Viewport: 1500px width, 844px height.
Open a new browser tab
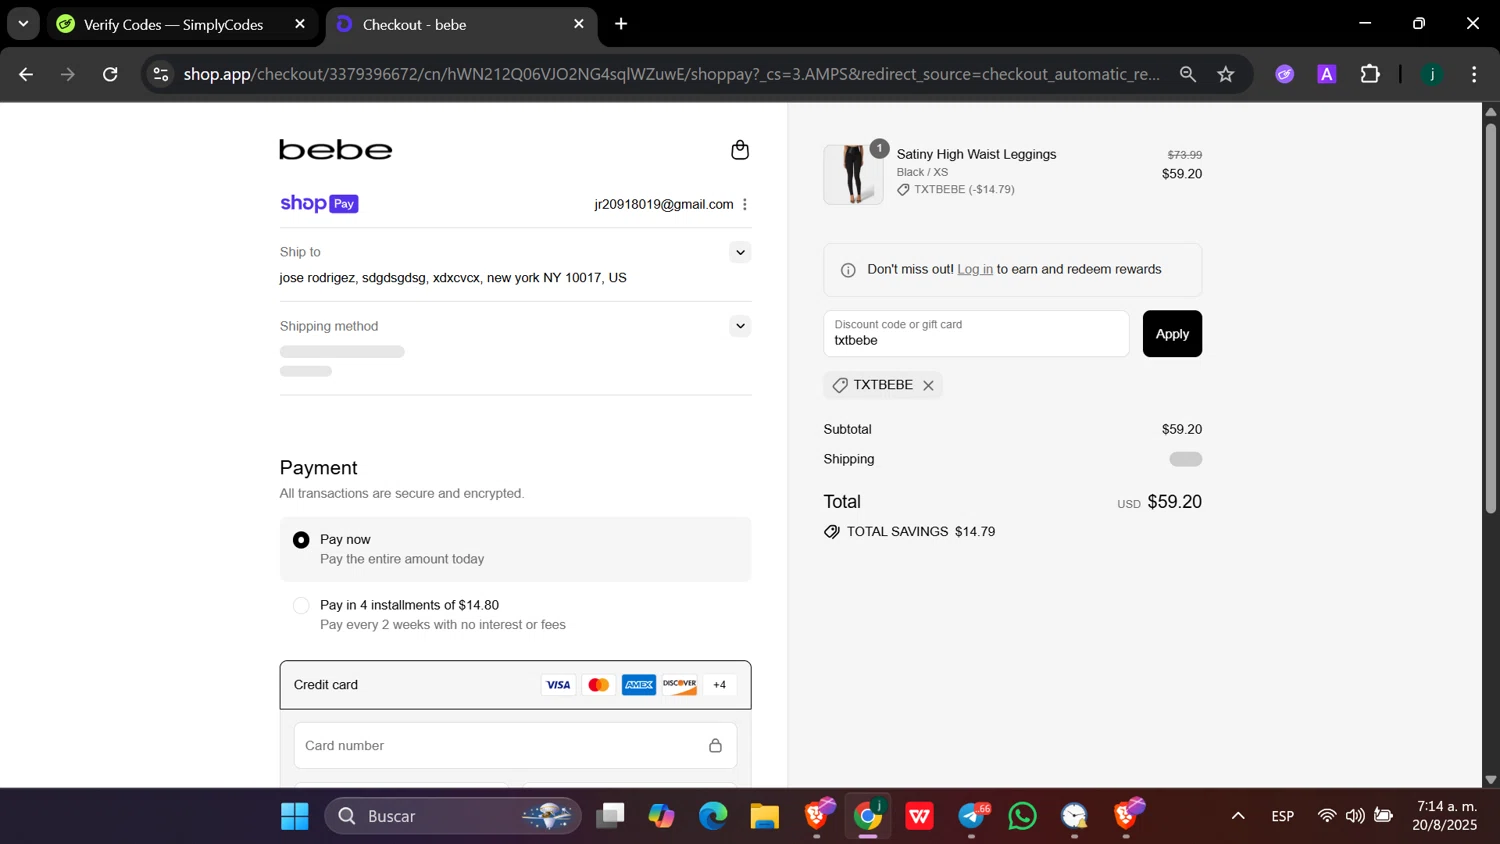pos(621,24)
